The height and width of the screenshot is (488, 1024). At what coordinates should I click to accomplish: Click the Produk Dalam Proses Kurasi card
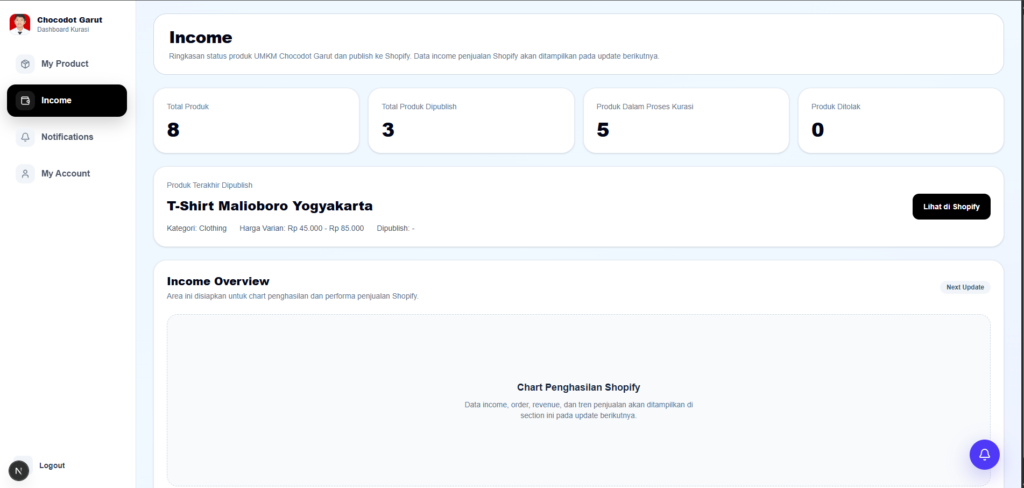pos(686,120)
